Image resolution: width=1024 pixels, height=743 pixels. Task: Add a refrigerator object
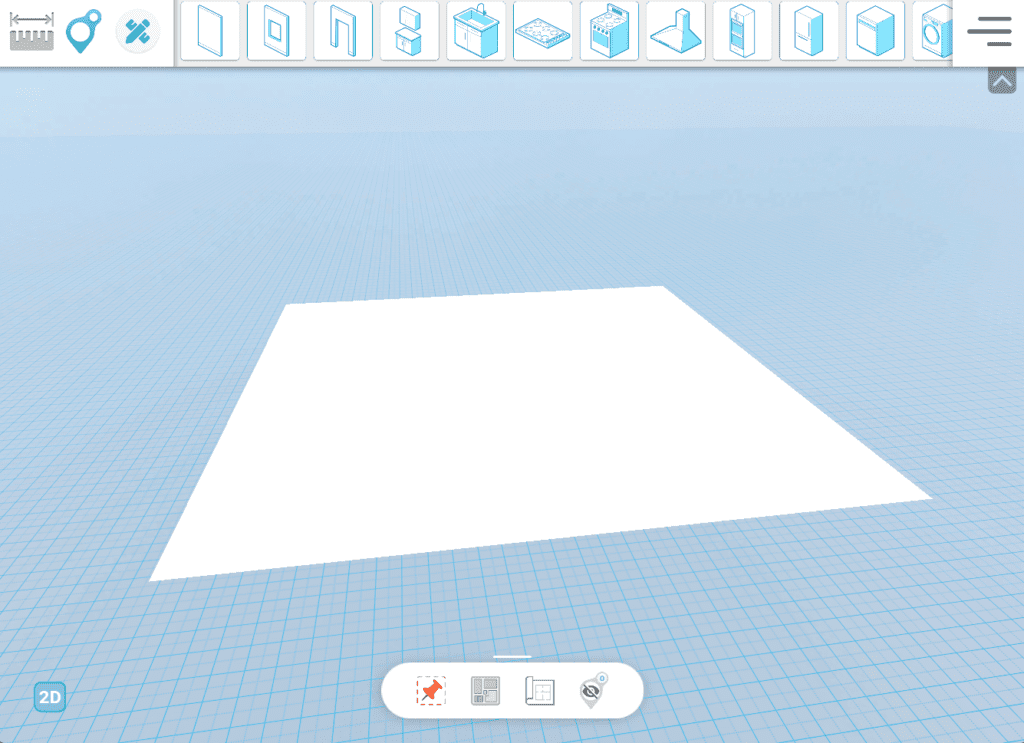coord(809,31)
